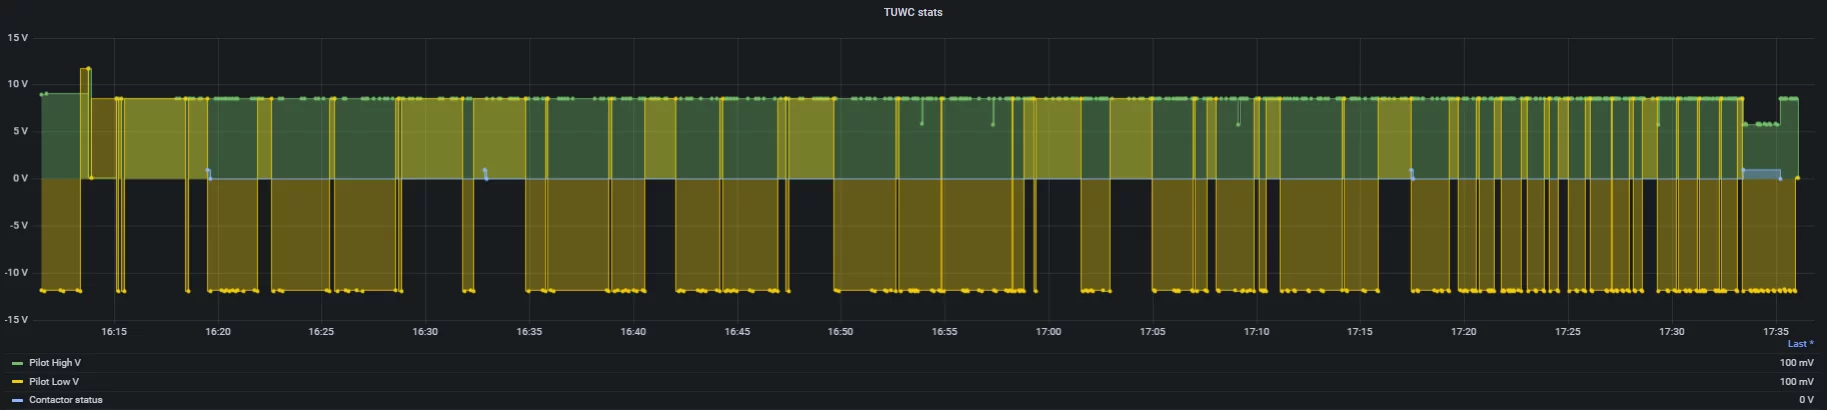Click the 16:15 time axis label

click(114, 332)
